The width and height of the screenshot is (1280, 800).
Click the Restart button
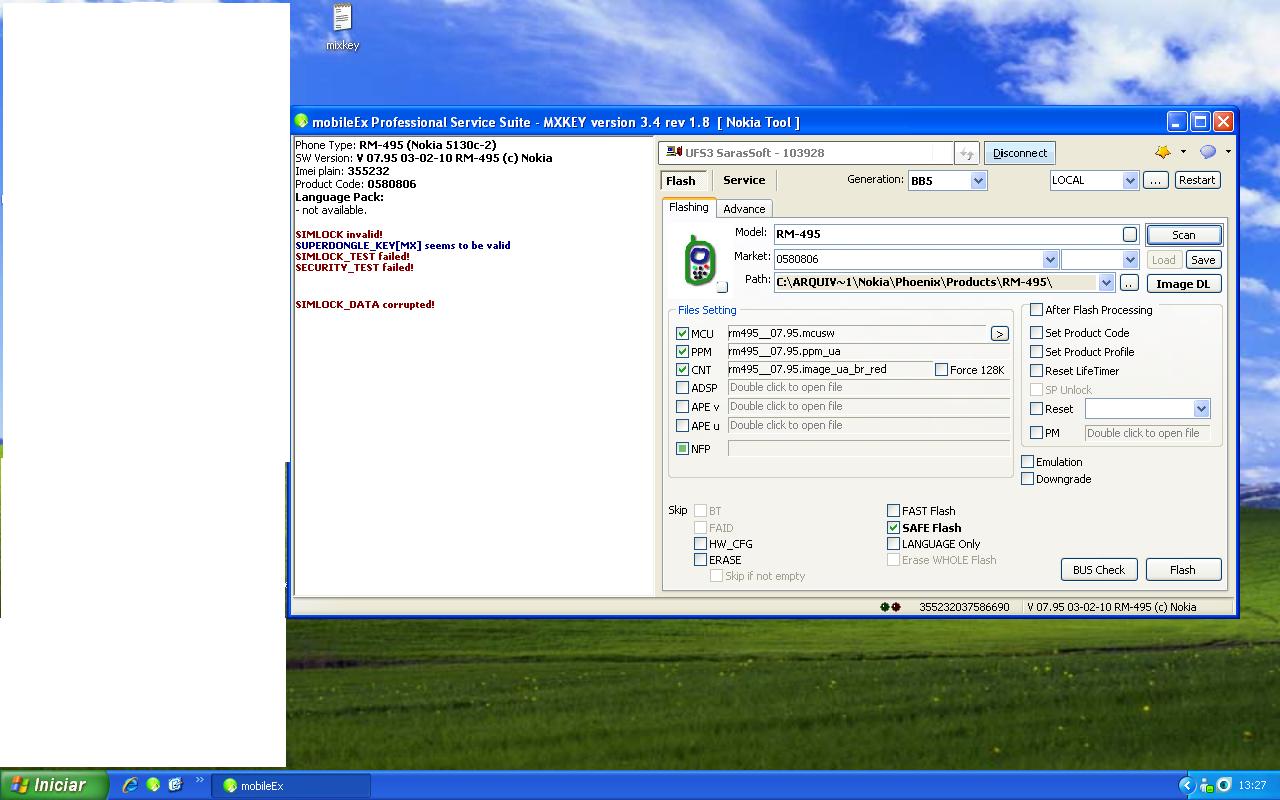click(x=1197, y=180)
